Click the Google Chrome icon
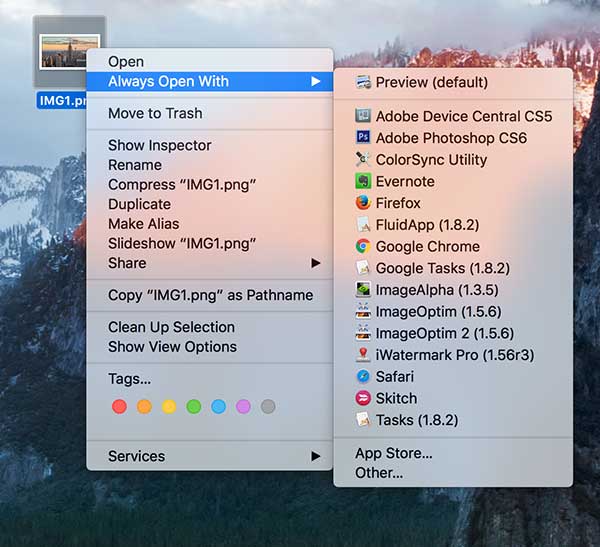 pyautogui.click(x=363, y=246)
